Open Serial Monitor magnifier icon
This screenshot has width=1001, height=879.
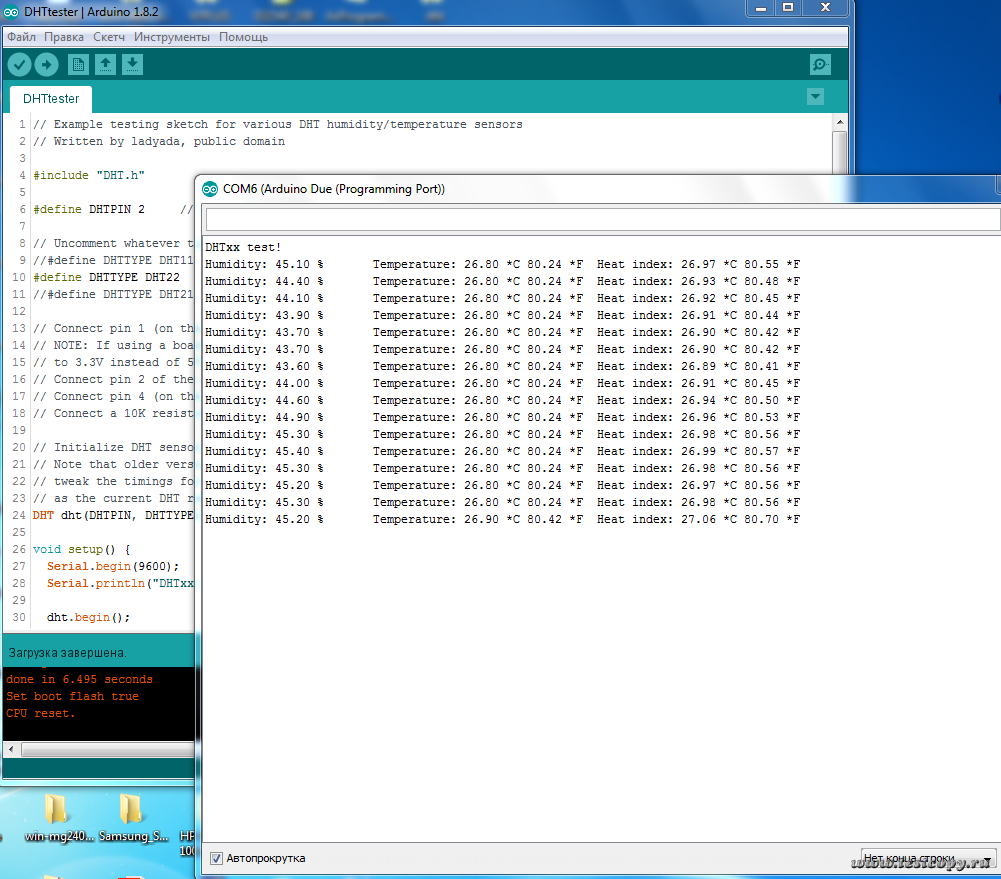[x=820, y=65]
